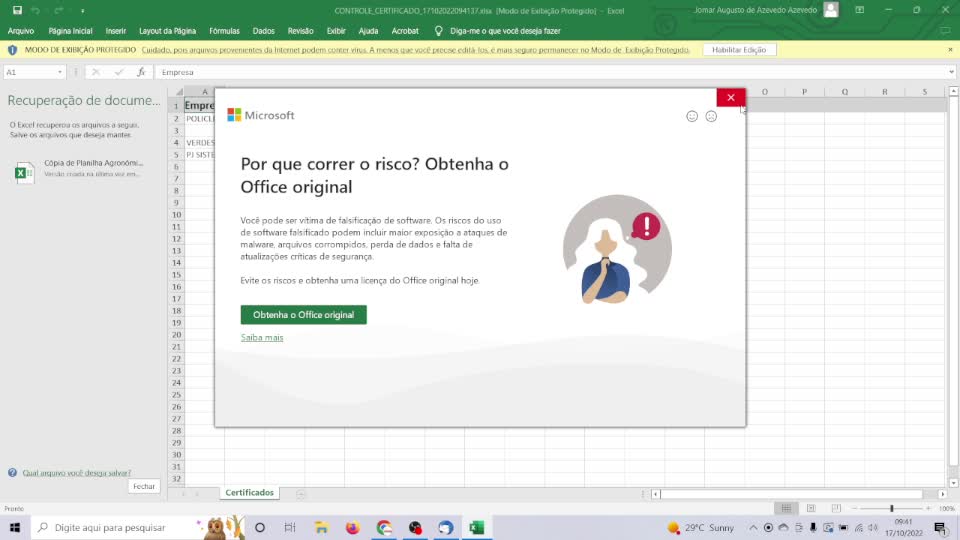Open the Arquivo menu
960x540 pixels.
pos(21,31)
